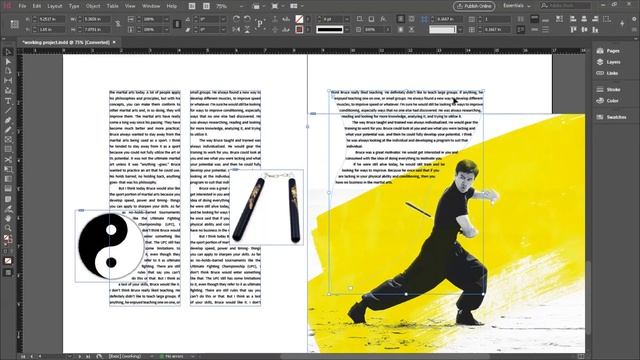Click the control panel settings gear
The image size is (640, 360).
634,19
